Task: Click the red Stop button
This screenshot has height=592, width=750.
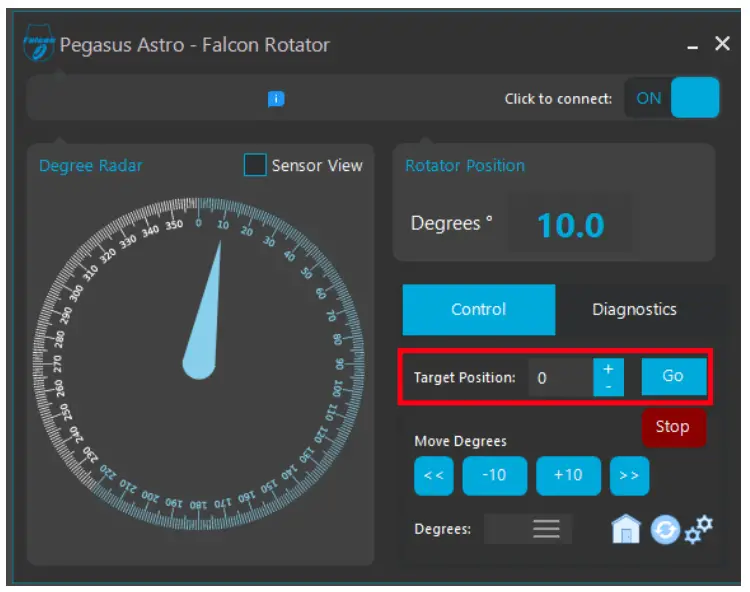Action: coord(673,427)
